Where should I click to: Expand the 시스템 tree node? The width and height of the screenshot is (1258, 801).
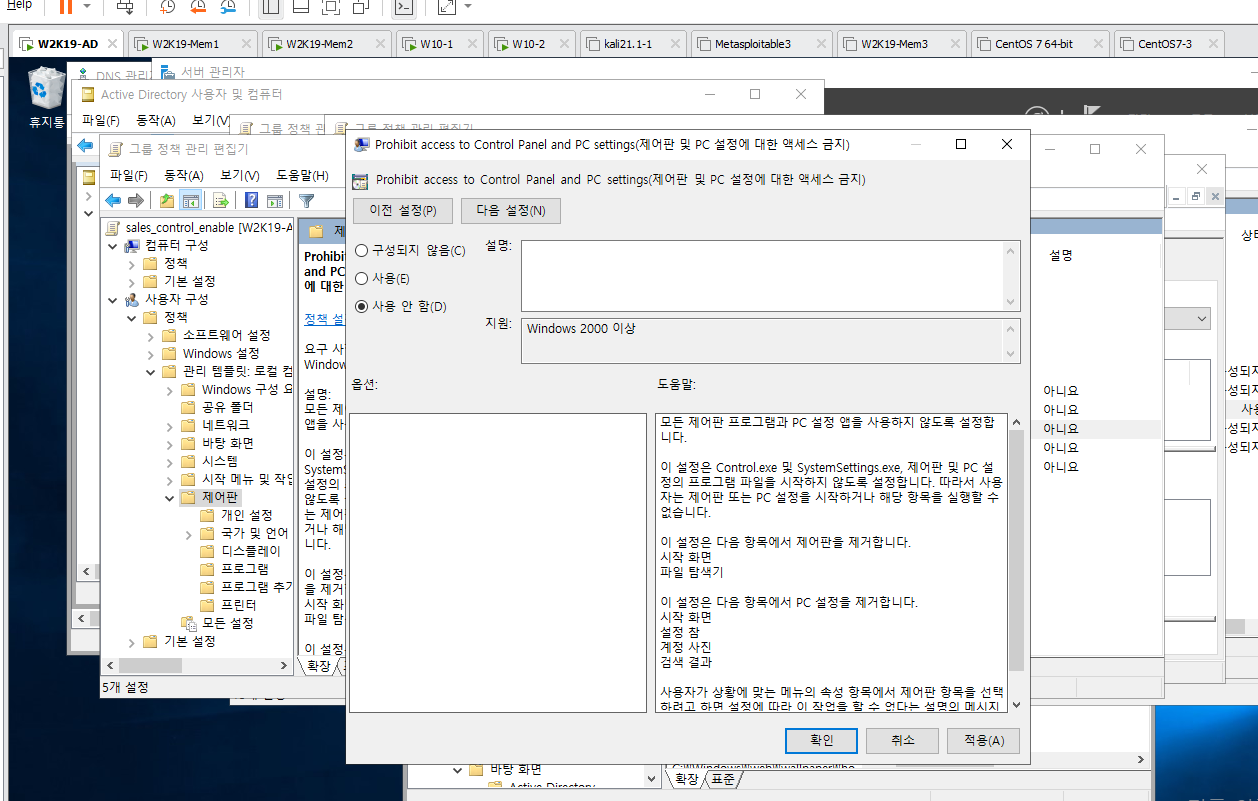click(x=169, y=461)
